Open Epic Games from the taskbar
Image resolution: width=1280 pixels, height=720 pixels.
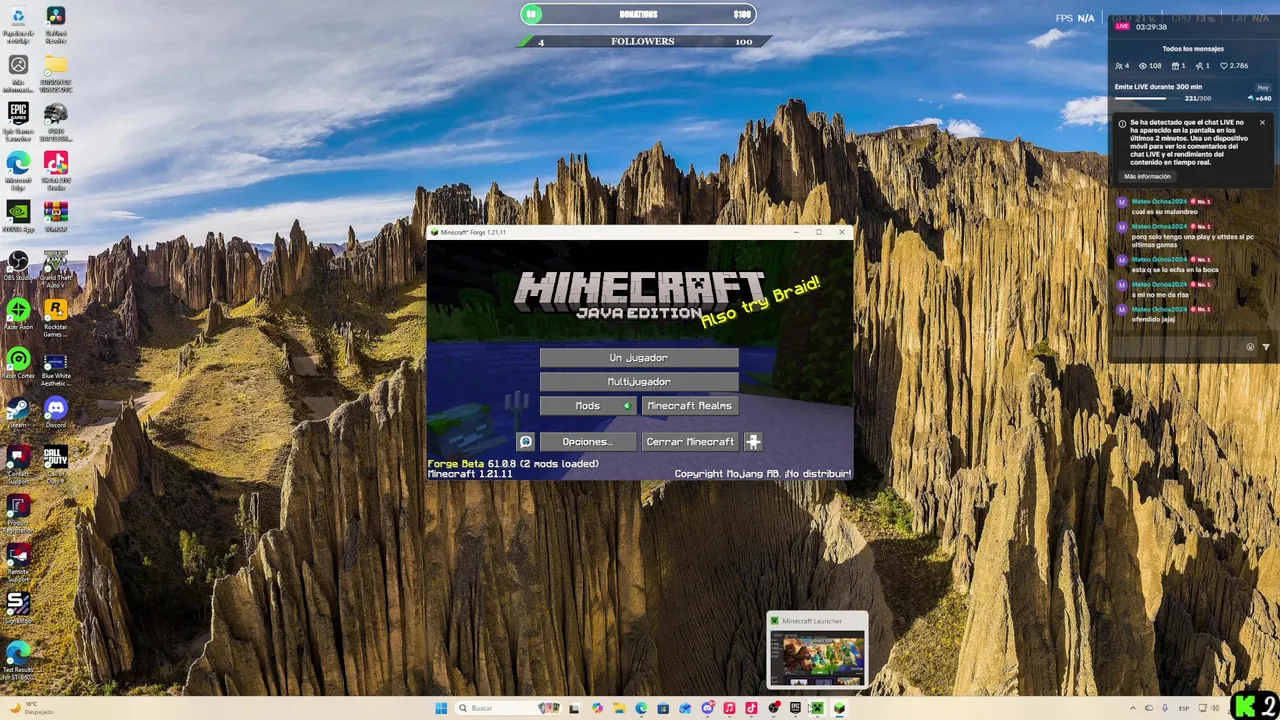(795, 708)
